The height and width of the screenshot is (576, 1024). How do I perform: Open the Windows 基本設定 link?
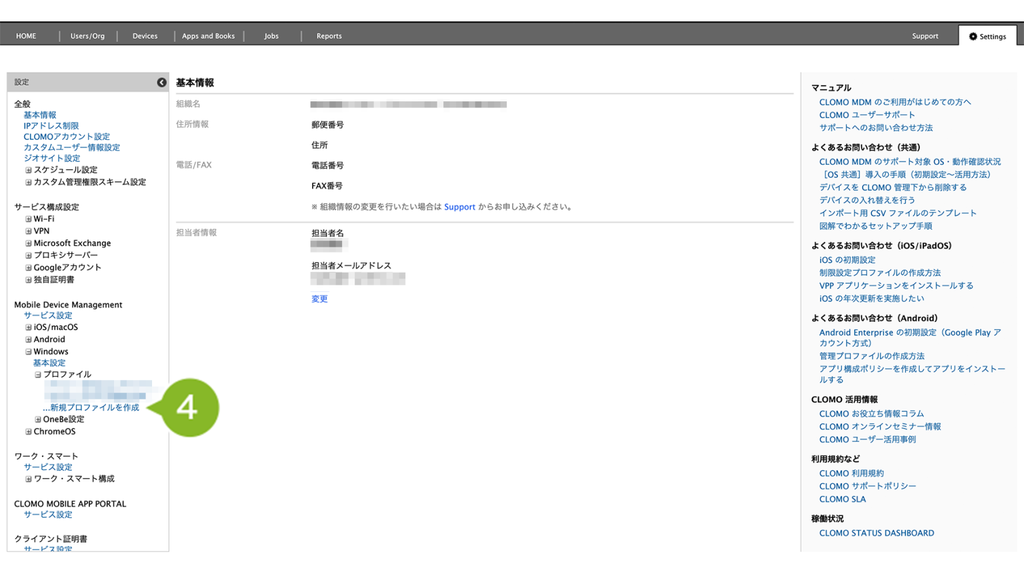pos(49,363)
